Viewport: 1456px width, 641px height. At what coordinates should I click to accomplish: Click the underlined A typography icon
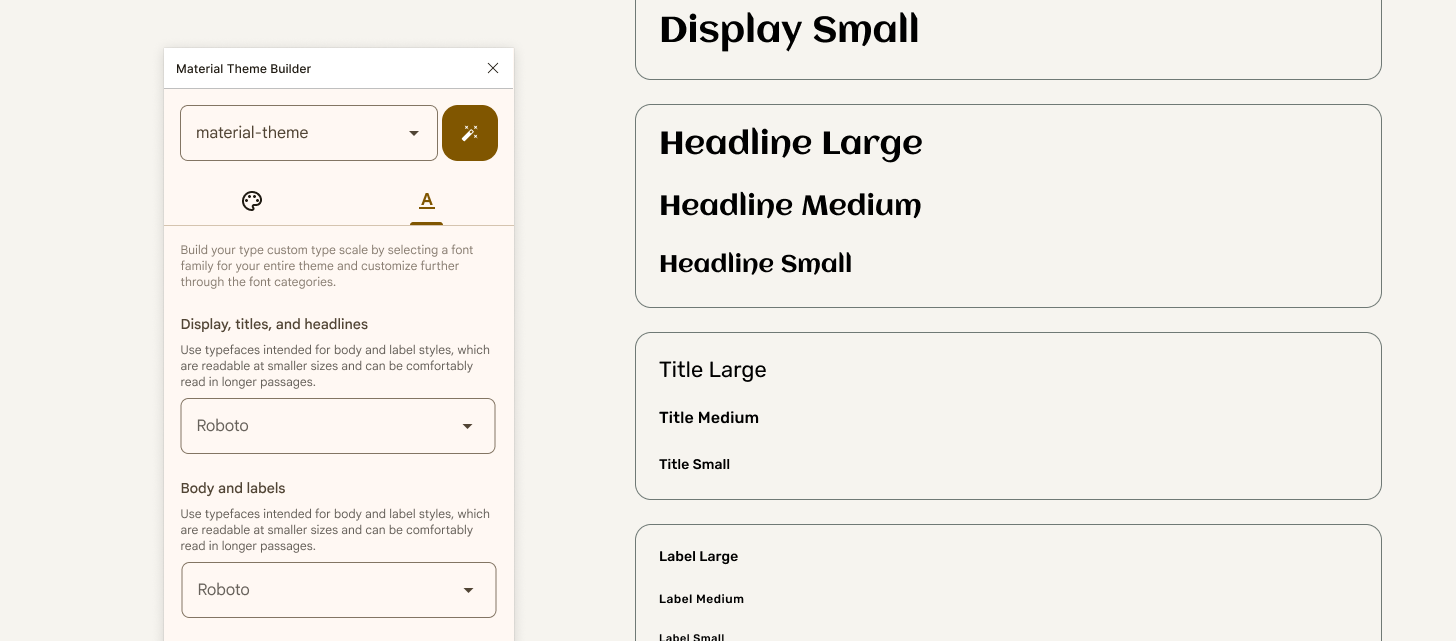click(x=426, y=201)
